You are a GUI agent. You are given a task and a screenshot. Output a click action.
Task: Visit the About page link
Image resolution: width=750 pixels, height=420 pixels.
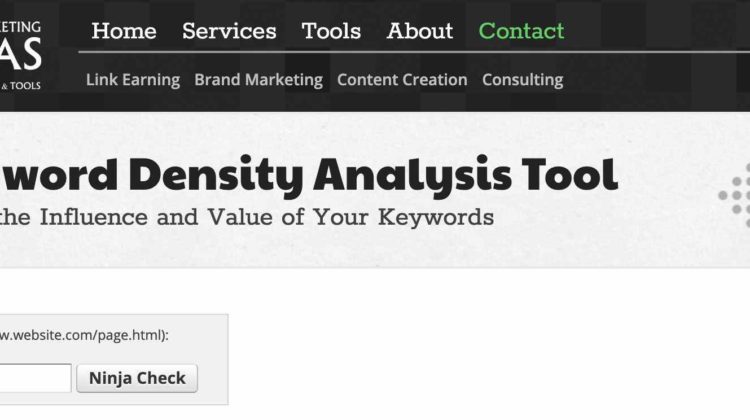point(419,32)
